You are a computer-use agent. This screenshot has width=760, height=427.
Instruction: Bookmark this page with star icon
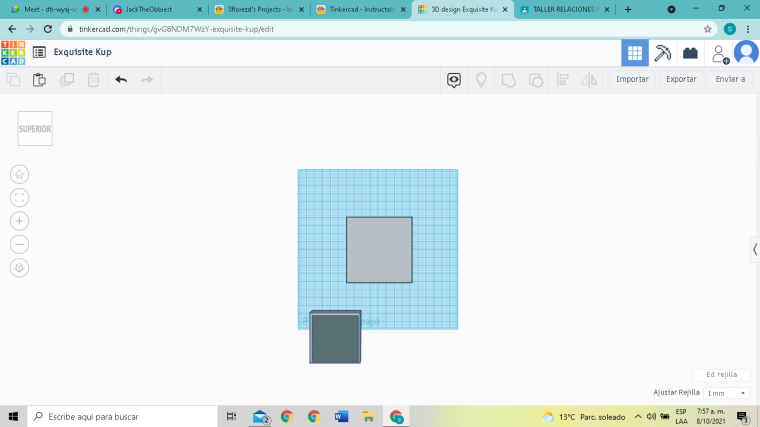(x=708, y=29)
